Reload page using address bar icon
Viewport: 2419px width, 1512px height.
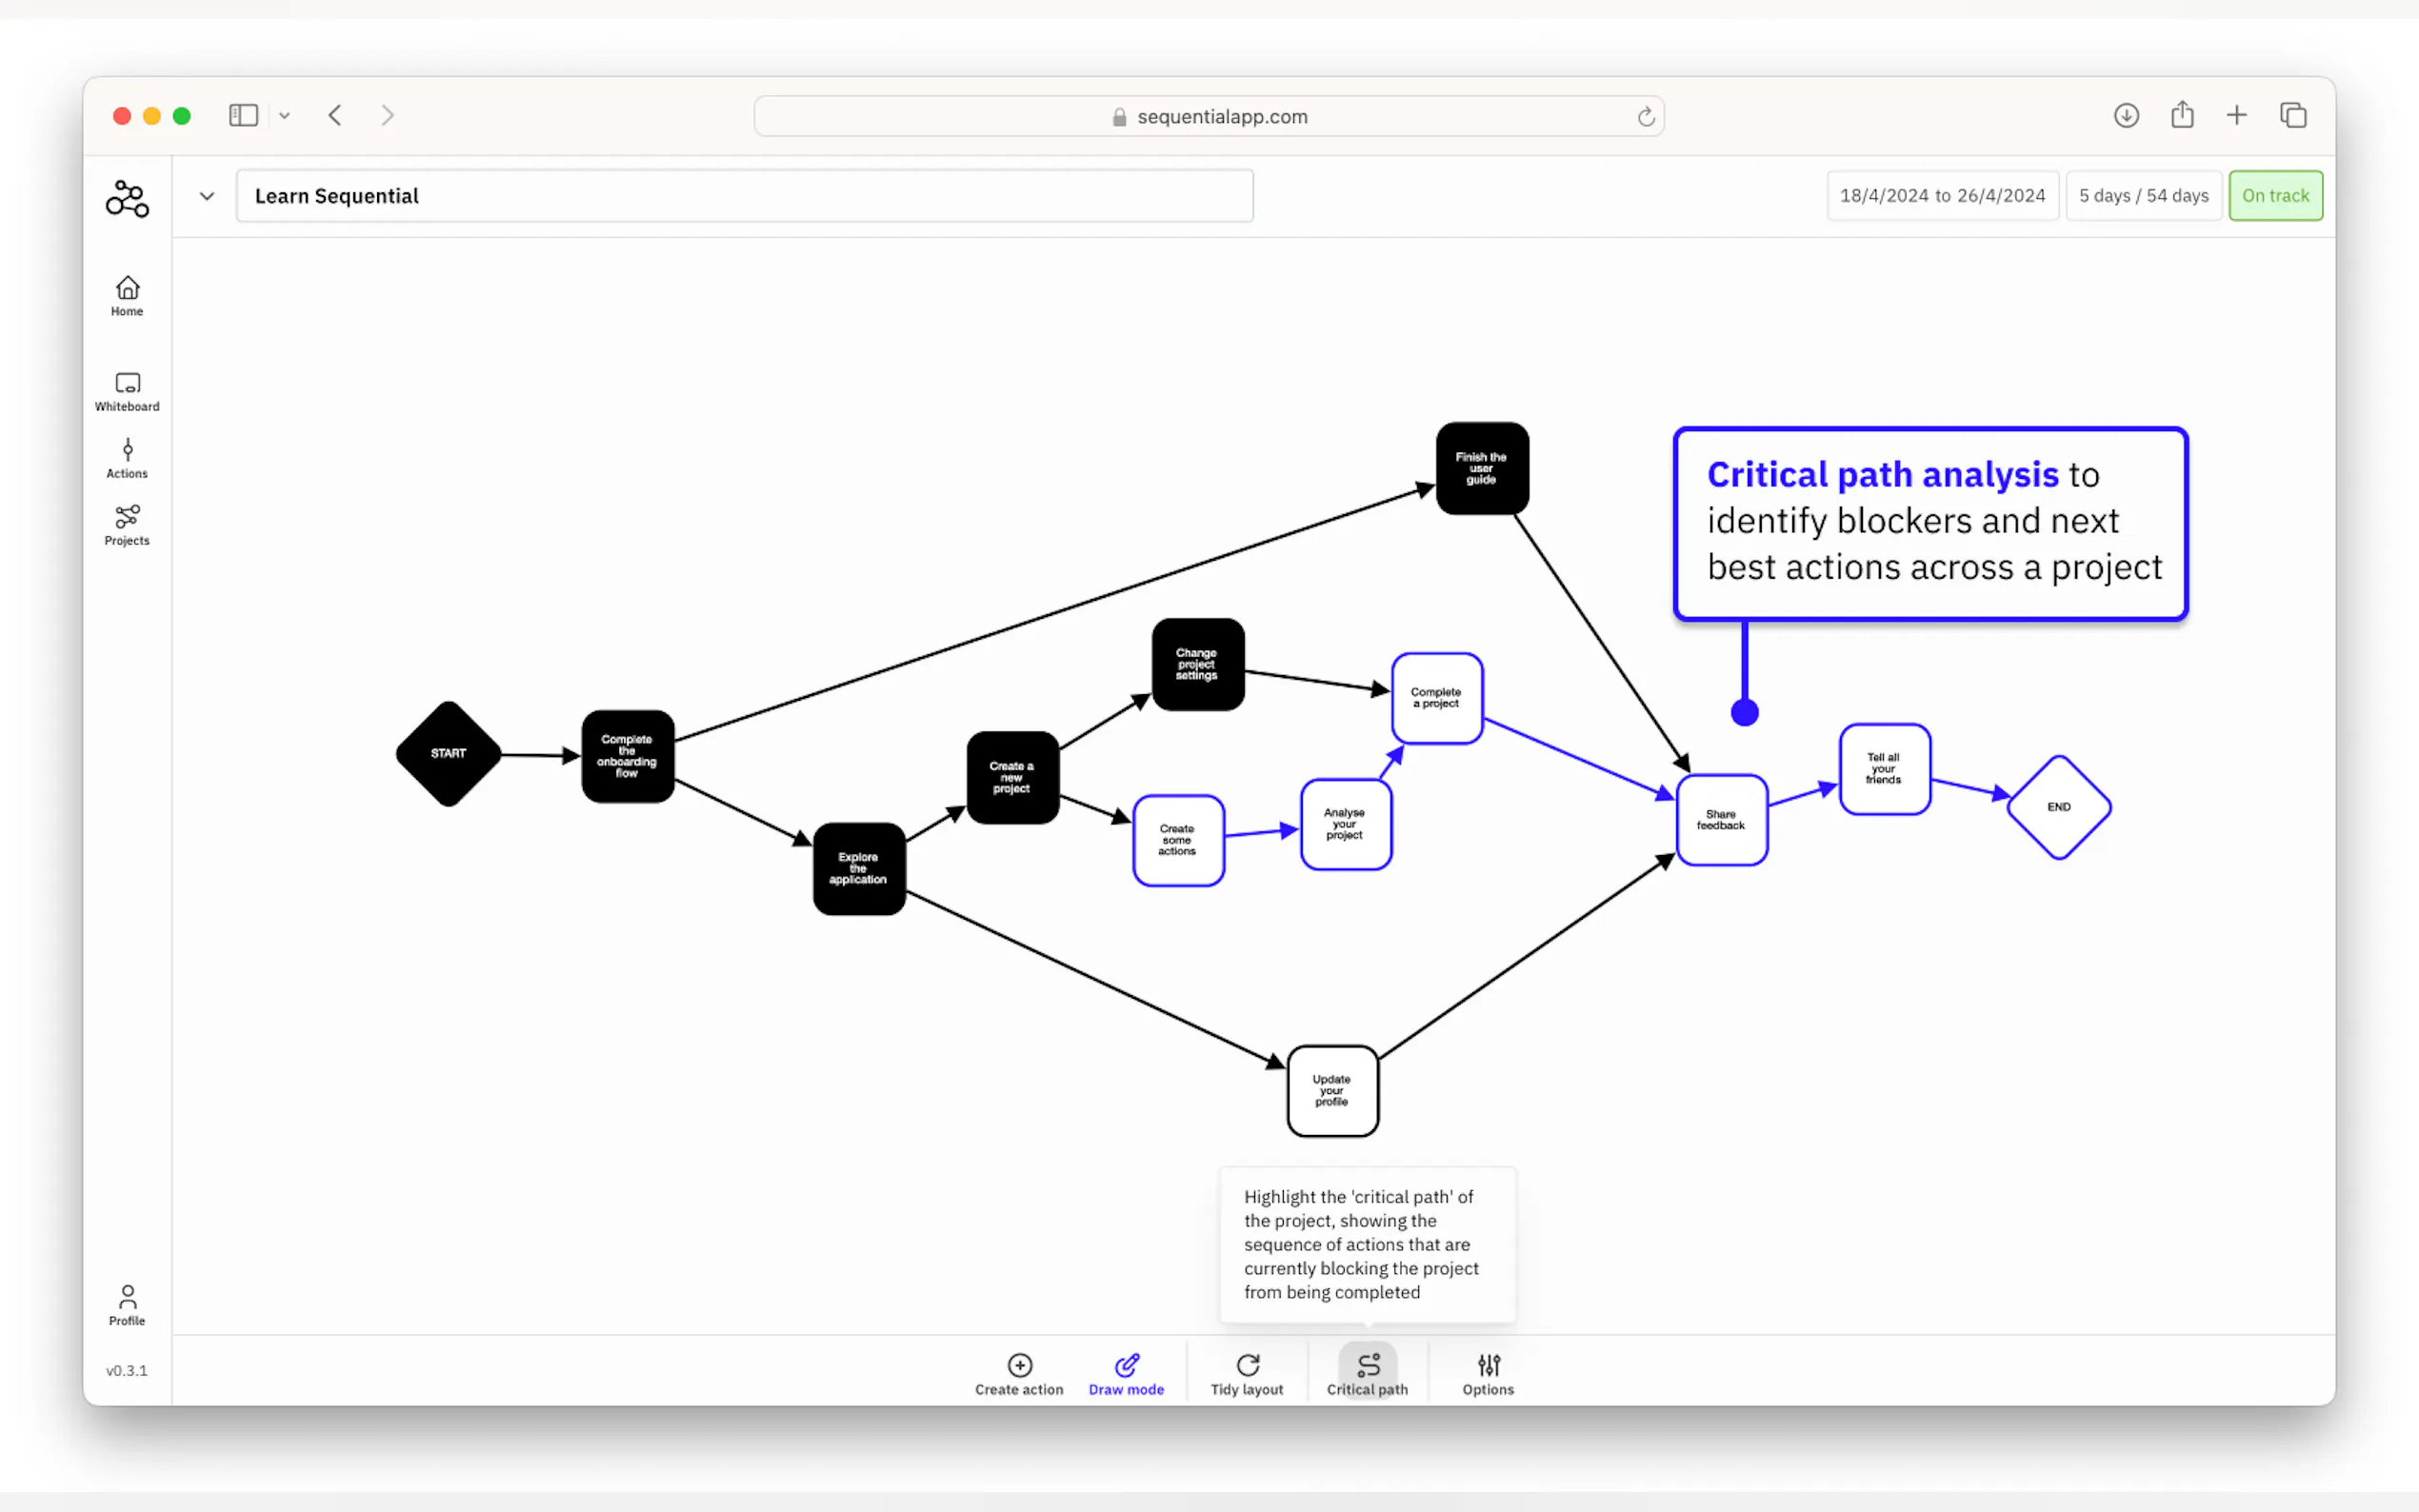point(1646,117)
